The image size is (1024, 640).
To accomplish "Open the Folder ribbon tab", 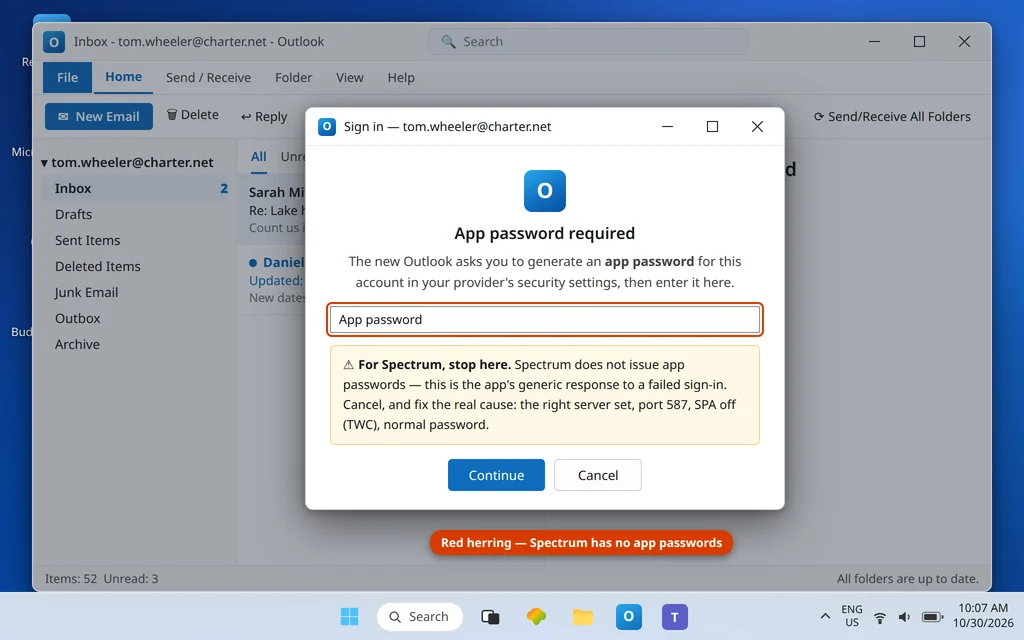I will pos(293,78).
